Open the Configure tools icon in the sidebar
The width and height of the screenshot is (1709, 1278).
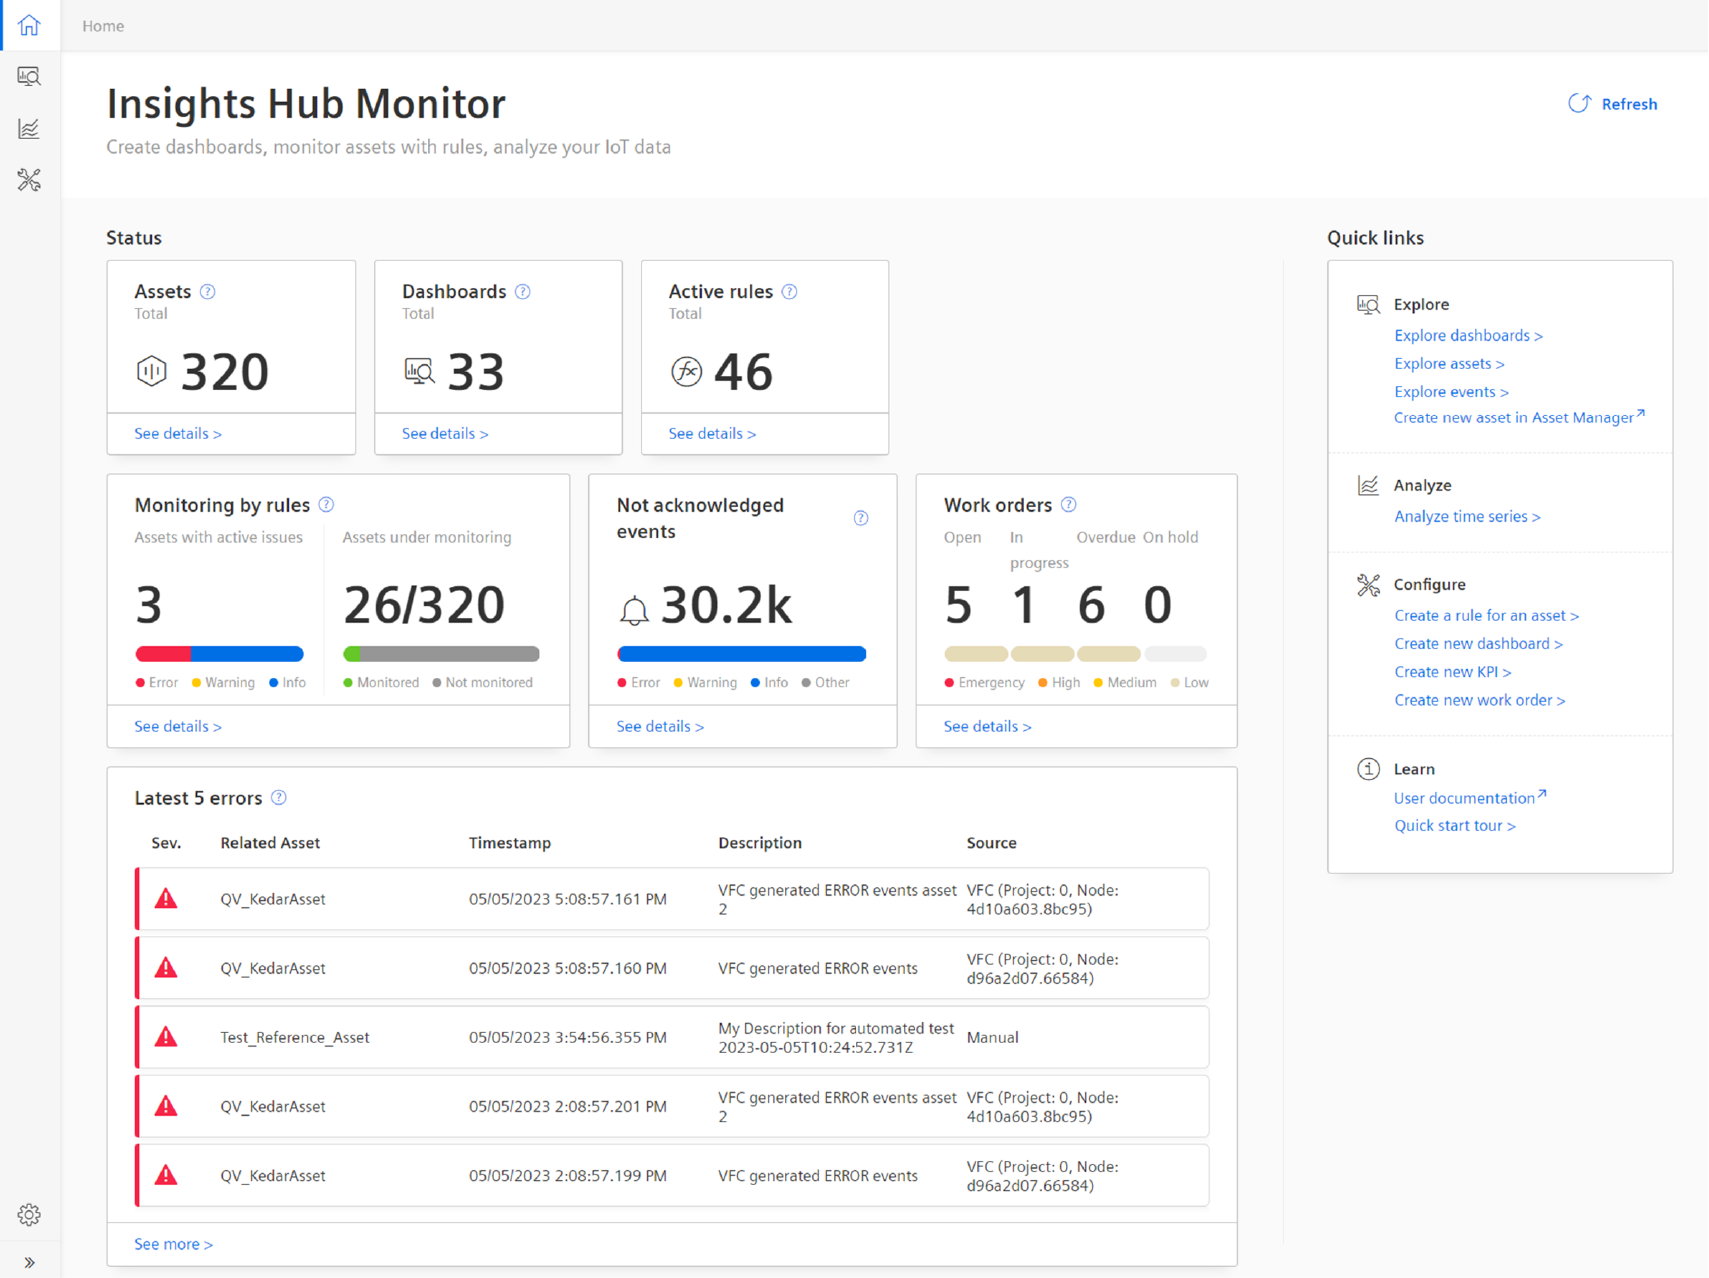tap(29, 180)
